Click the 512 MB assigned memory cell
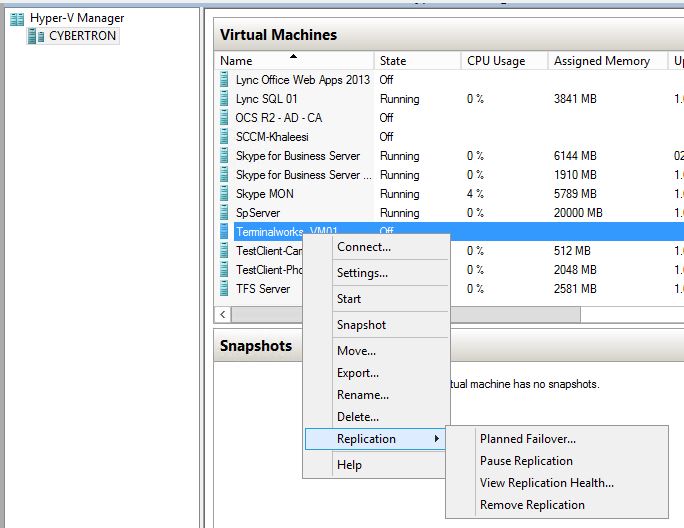This screenshot has height=528, width=684. (x=572, y=251)
